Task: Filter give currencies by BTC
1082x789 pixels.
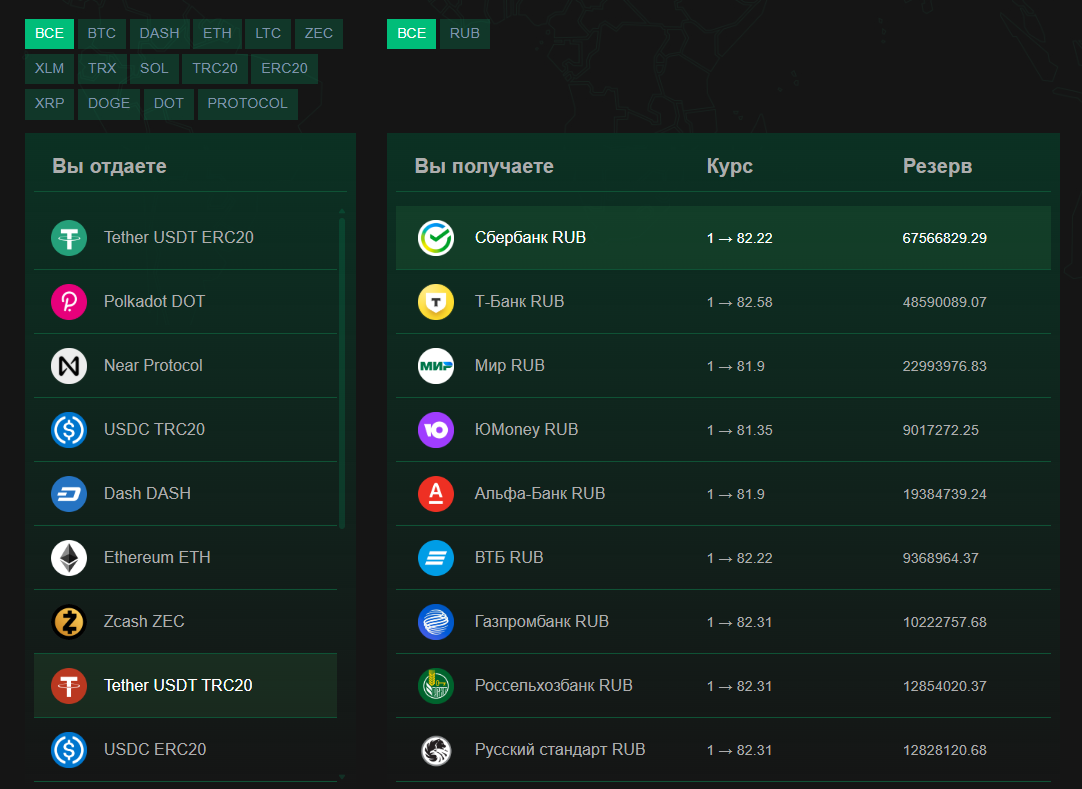Action: coord(101,34)
